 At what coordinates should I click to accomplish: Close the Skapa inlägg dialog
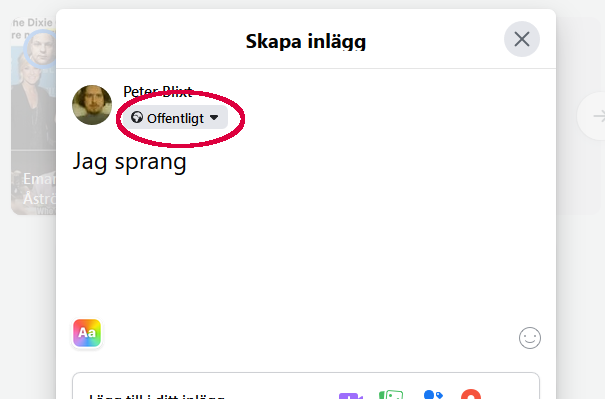pos(522,39)
